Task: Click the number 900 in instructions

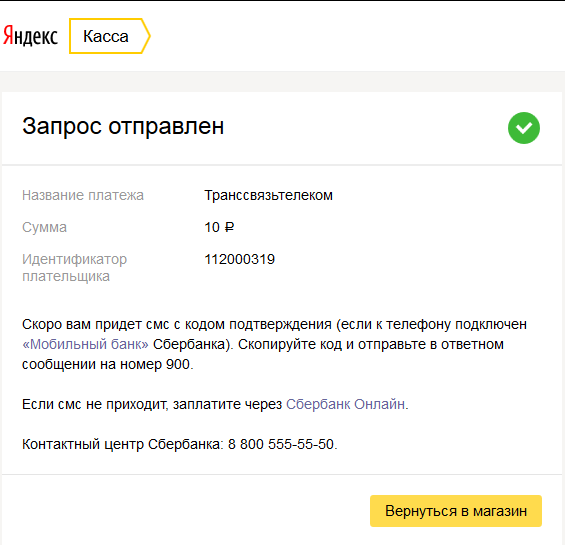Action: tap(178, 364)
